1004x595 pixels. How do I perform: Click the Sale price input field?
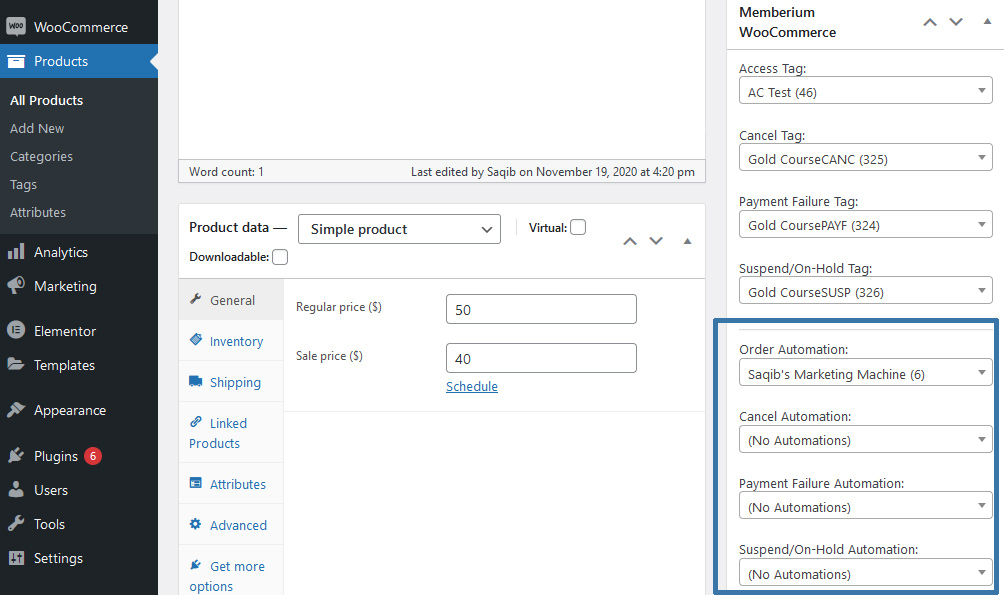click(x=541, y=358)
